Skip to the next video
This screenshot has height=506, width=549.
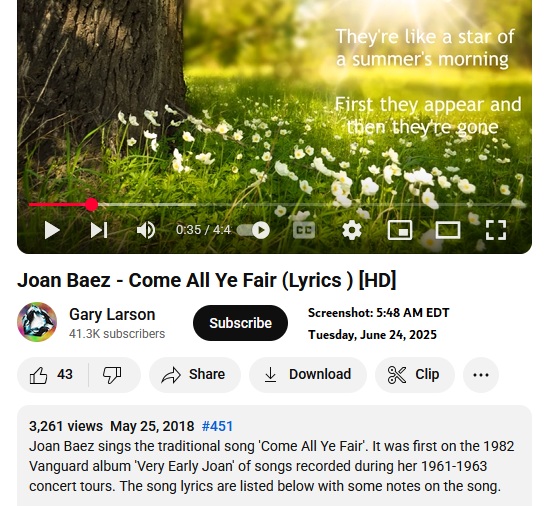(99, 230)
